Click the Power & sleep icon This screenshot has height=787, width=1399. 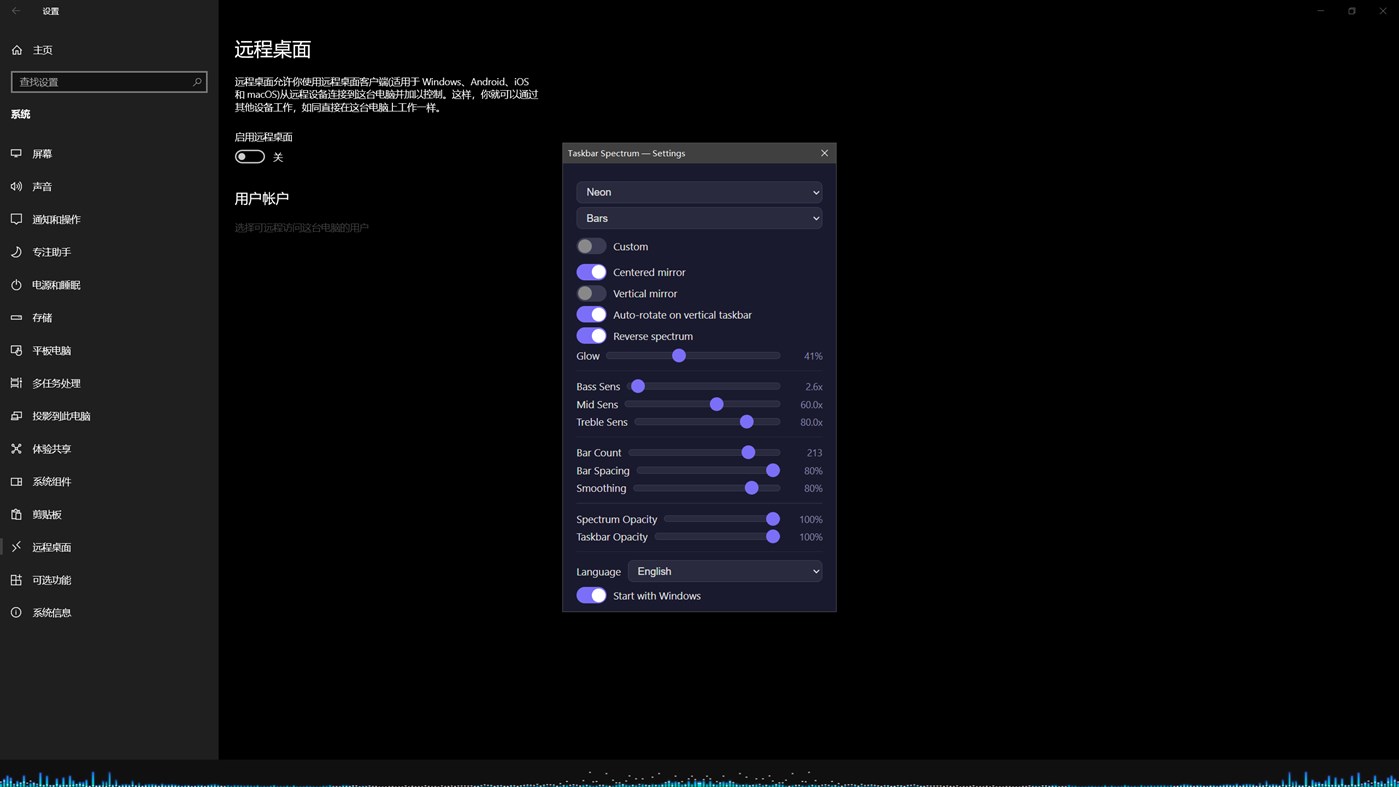tap(16, 285)
